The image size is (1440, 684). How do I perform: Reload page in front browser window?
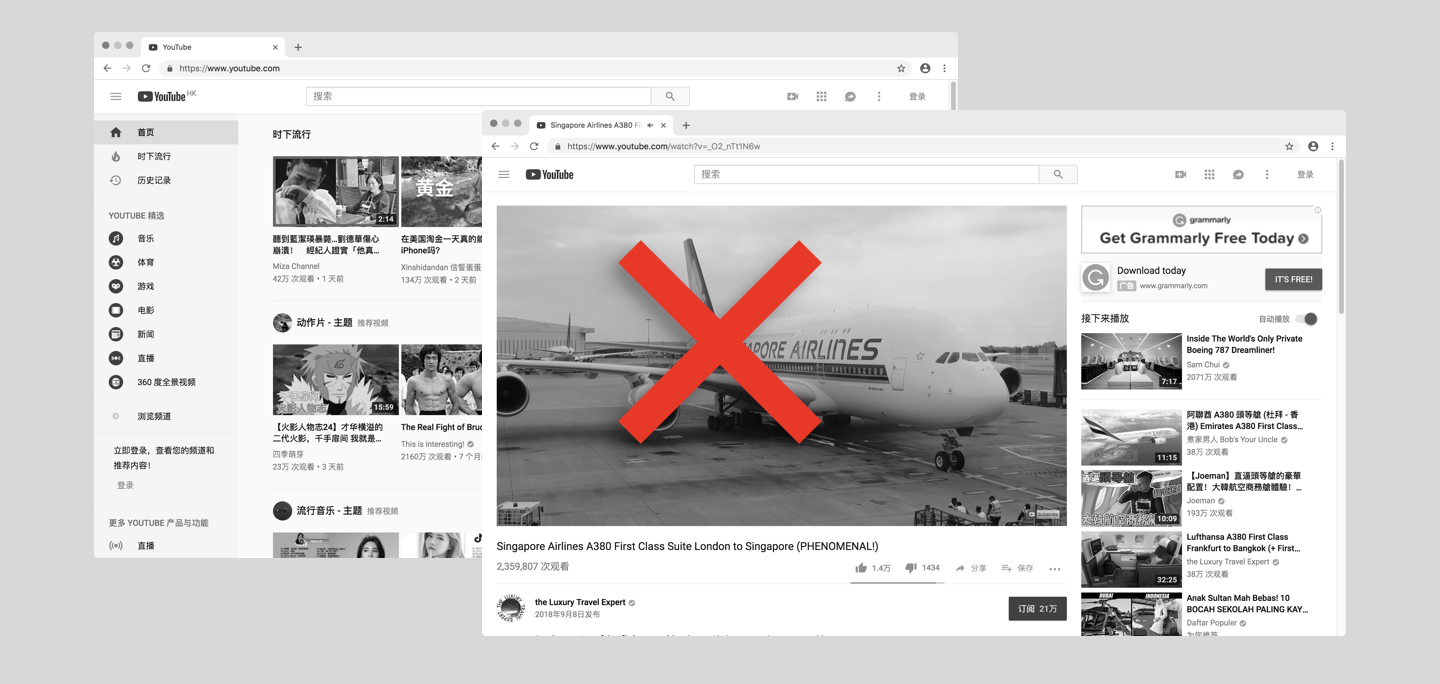pyautogui.click(x=534, y=146)
